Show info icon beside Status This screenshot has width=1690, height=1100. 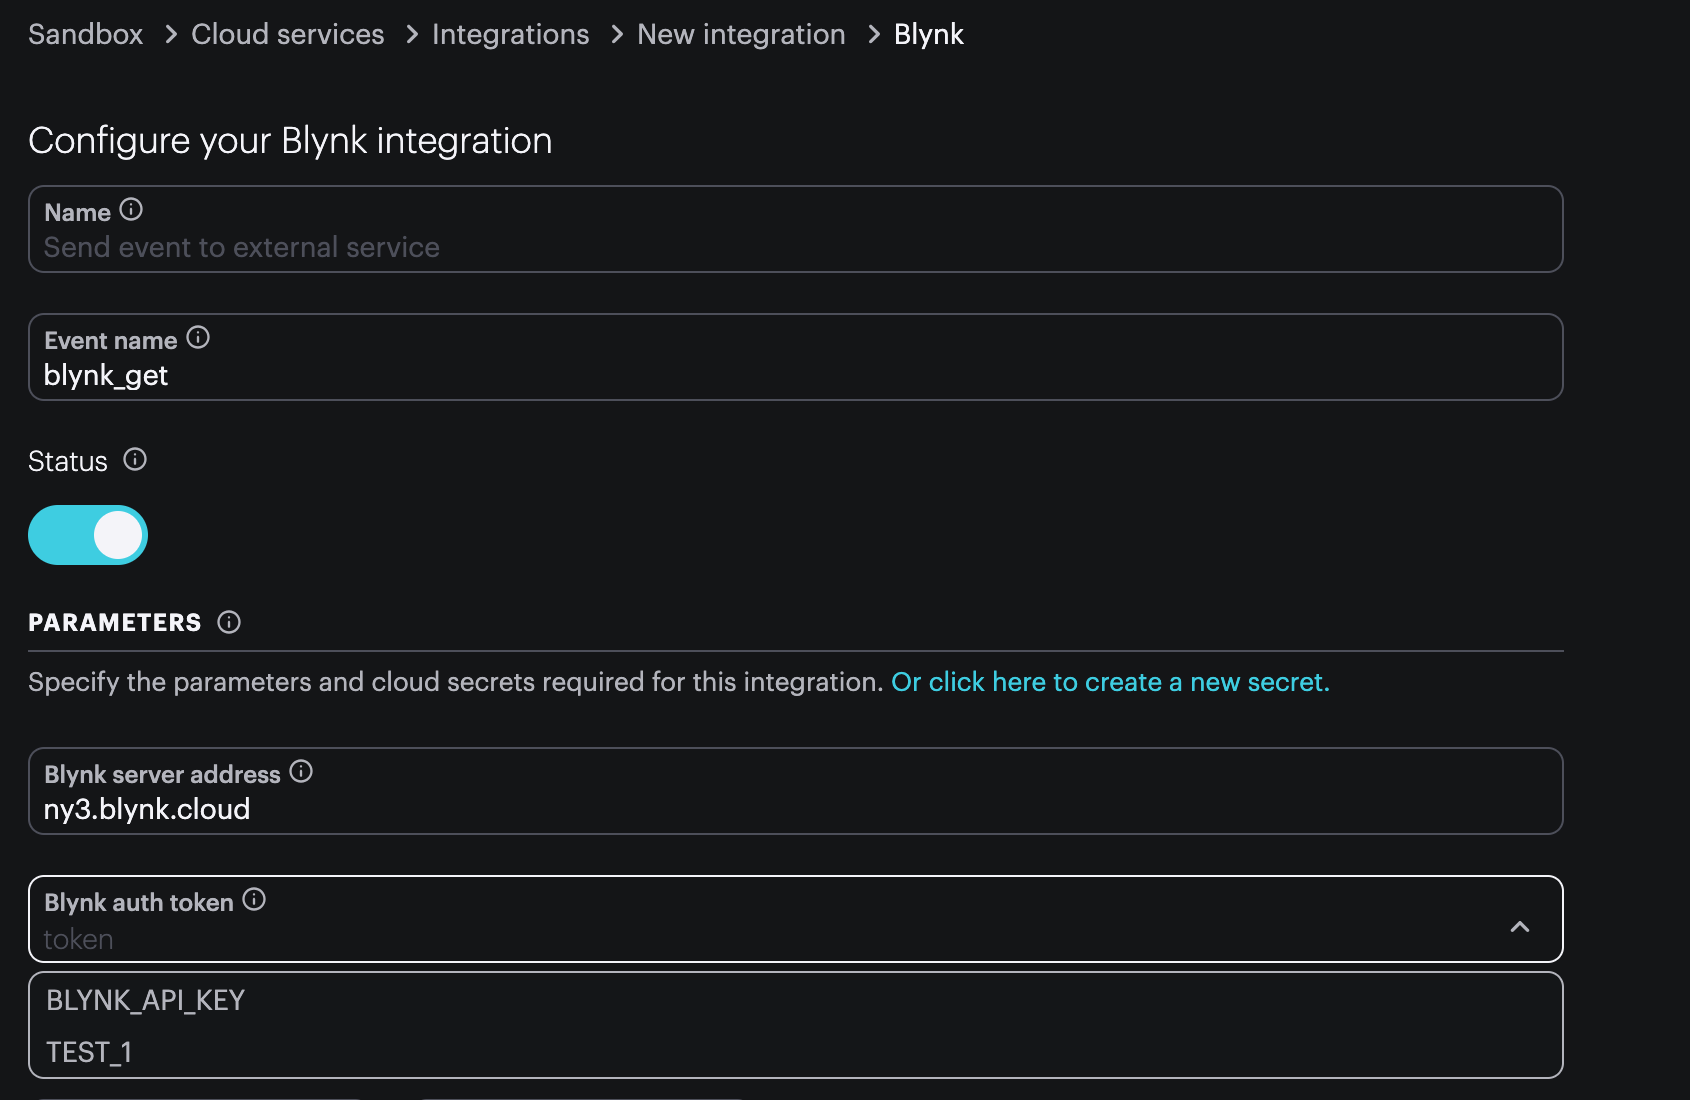[x=135, y=459]
